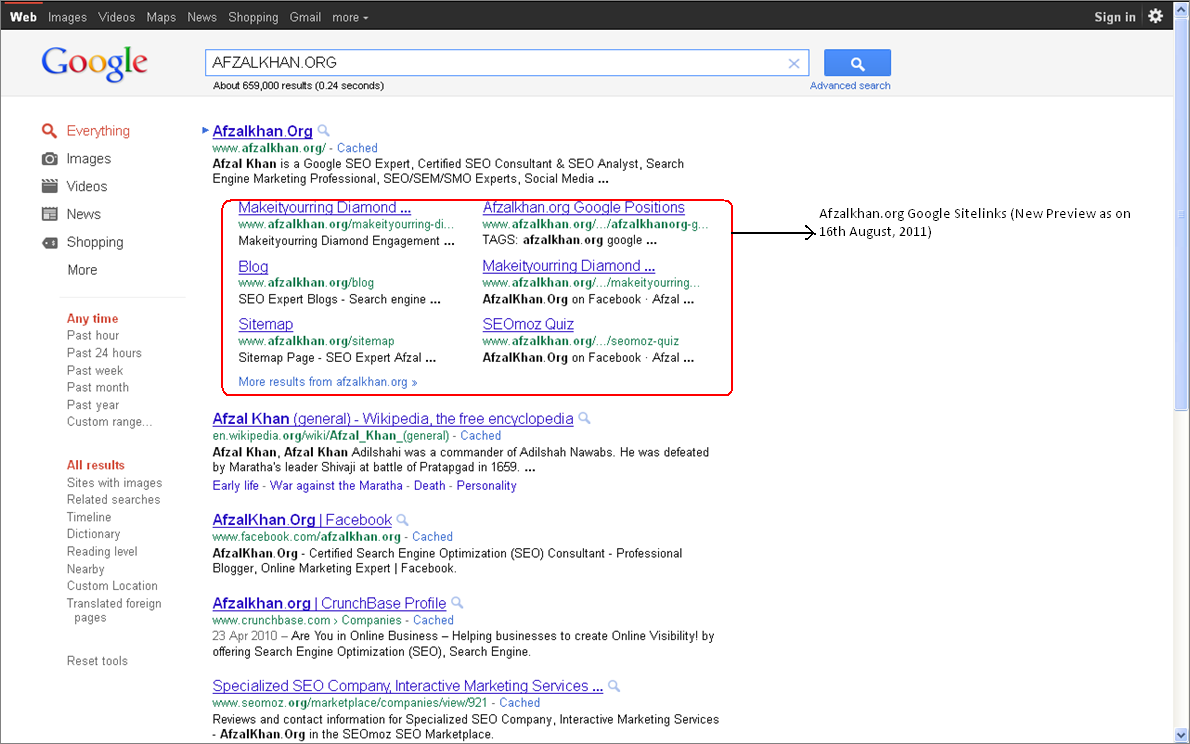Click the scrollbar down arrow
The width and height of the screenshot is (1190, 744).
click(1180, 735)
